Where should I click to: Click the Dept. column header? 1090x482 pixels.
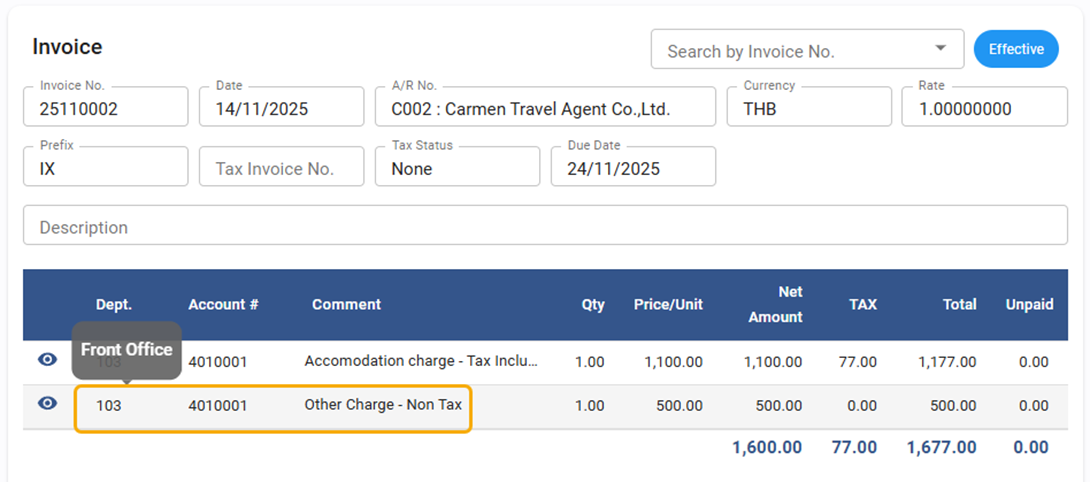(114, 305)
